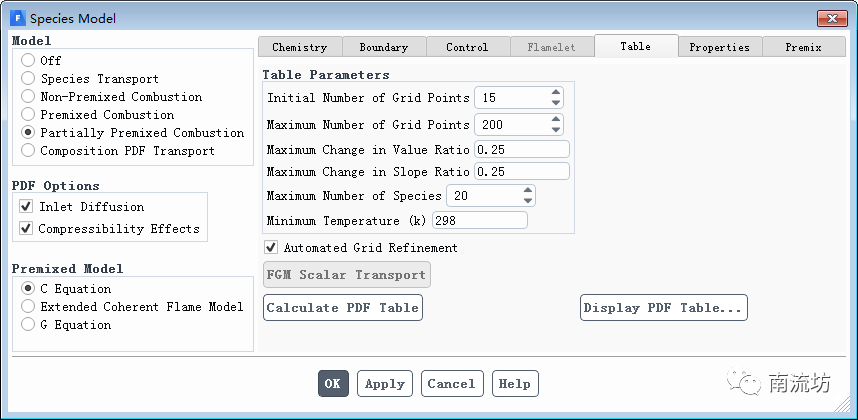The height and width of the screenshot is (420, 858).
Task: Uncheck Automated Grid Refinement
Action: coord(271,248)
